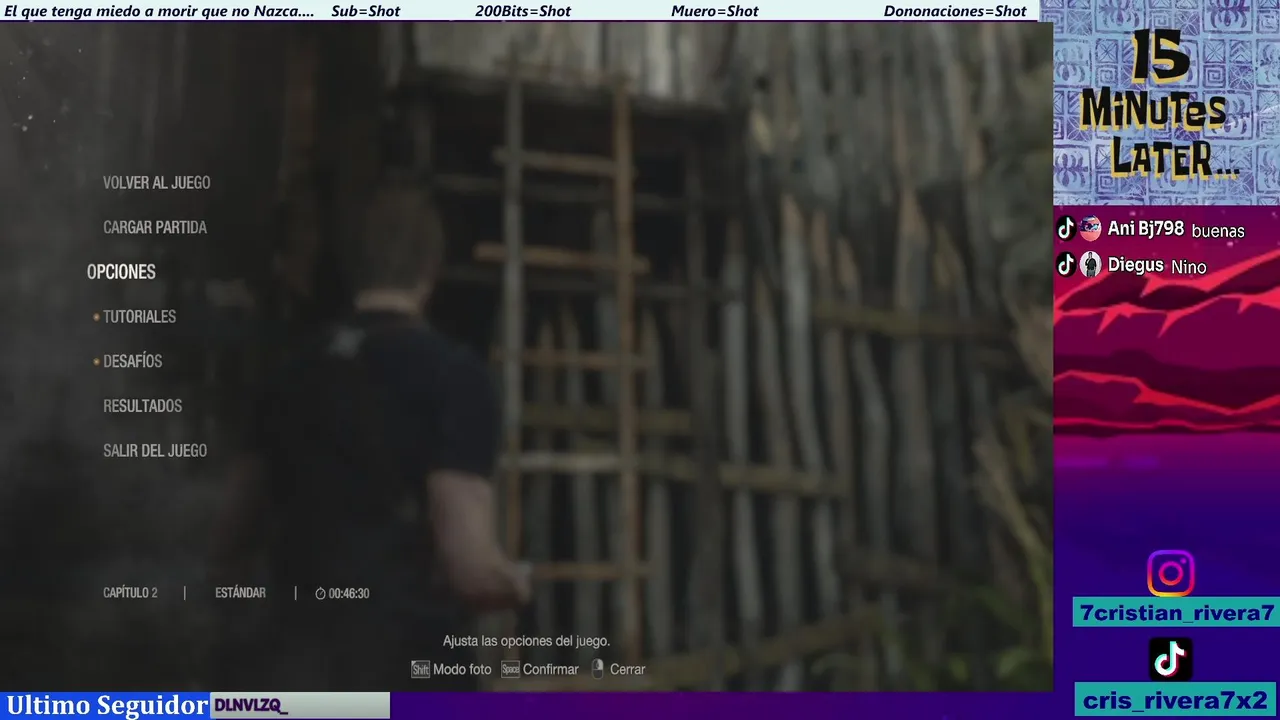
Task: Select Volver al Juego menu option
Action: click(156, 183)
